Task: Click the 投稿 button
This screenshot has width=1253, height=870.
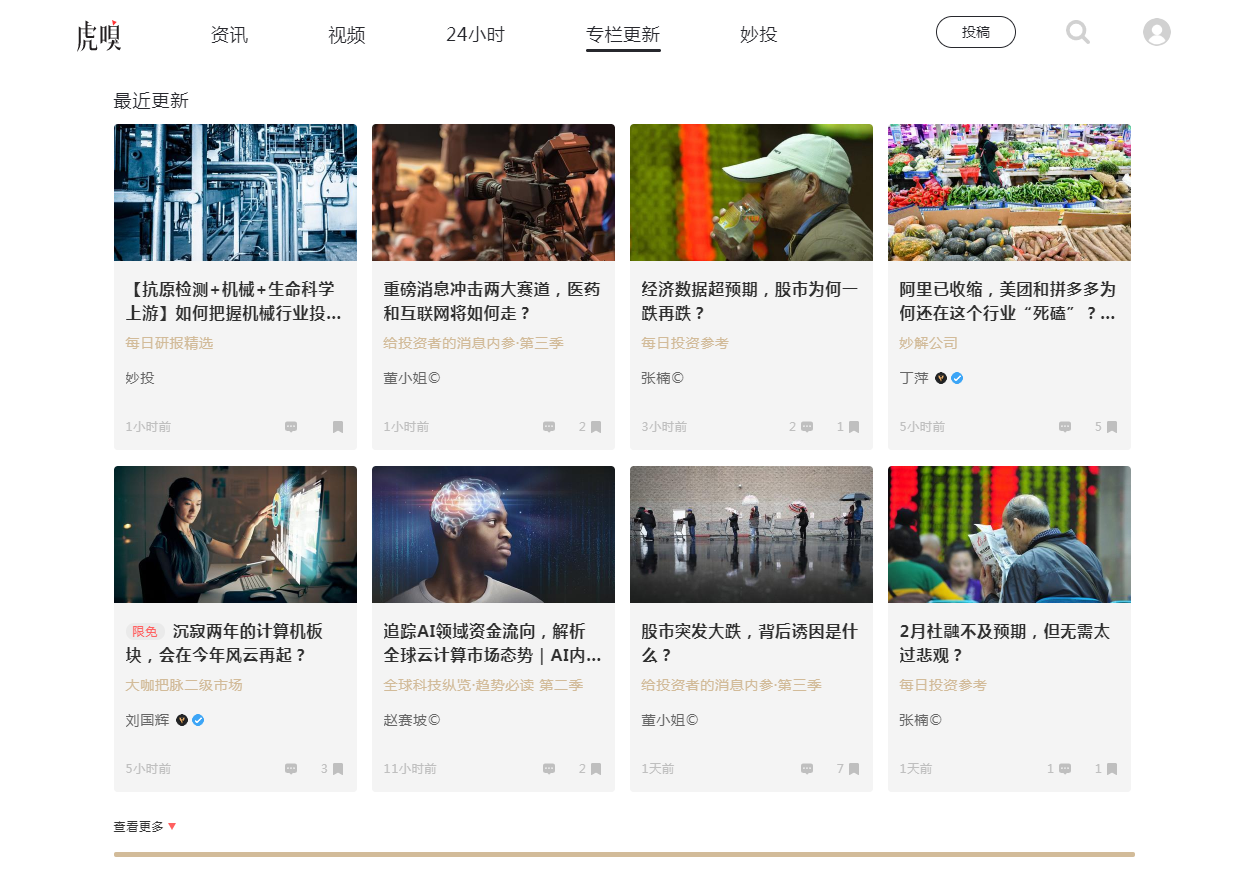Action: (976, 32)
